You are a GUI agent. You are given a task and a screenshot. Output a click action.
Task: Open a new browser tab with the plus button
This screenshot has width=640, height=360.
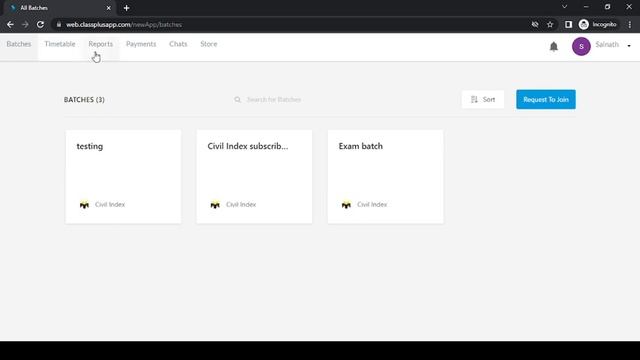(127, 8)
